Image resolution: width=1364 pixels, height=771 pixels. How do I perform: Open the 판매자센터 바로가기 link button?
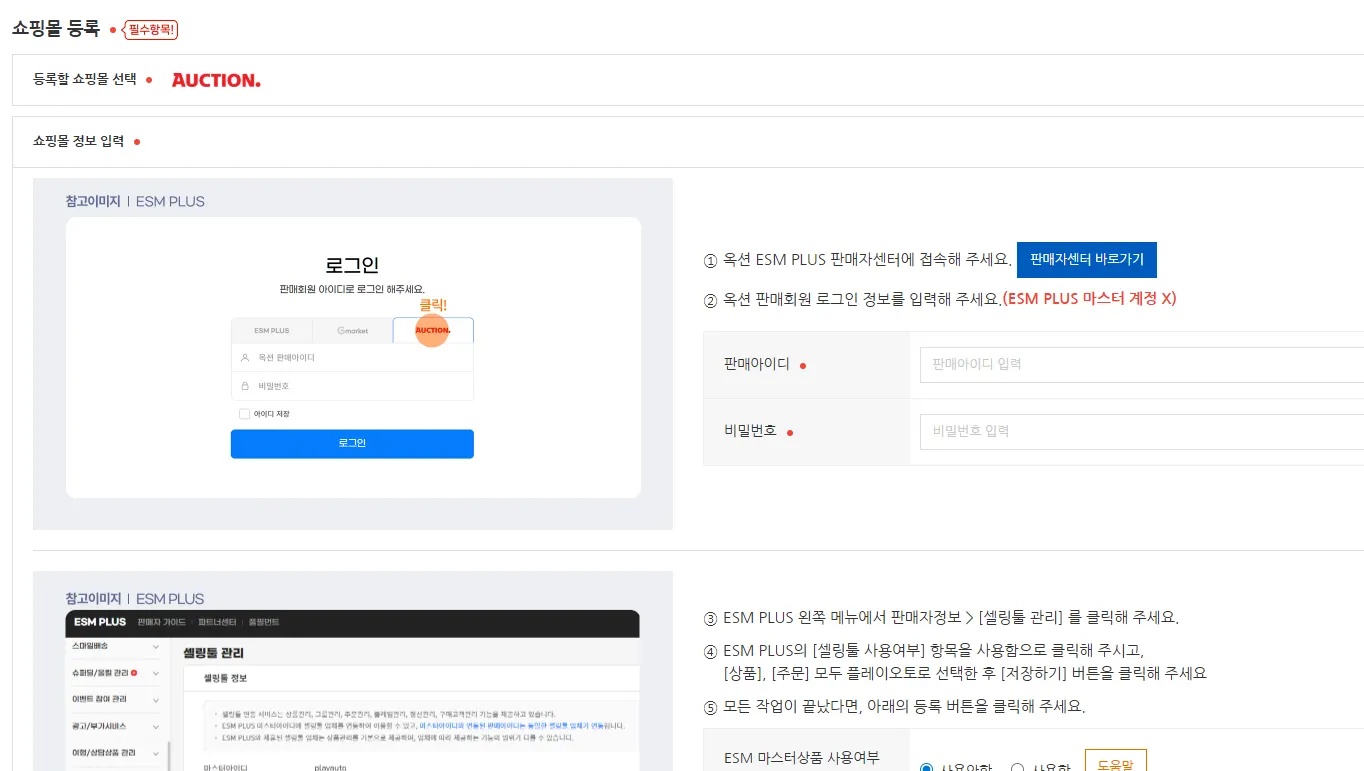coord(1086,259)
